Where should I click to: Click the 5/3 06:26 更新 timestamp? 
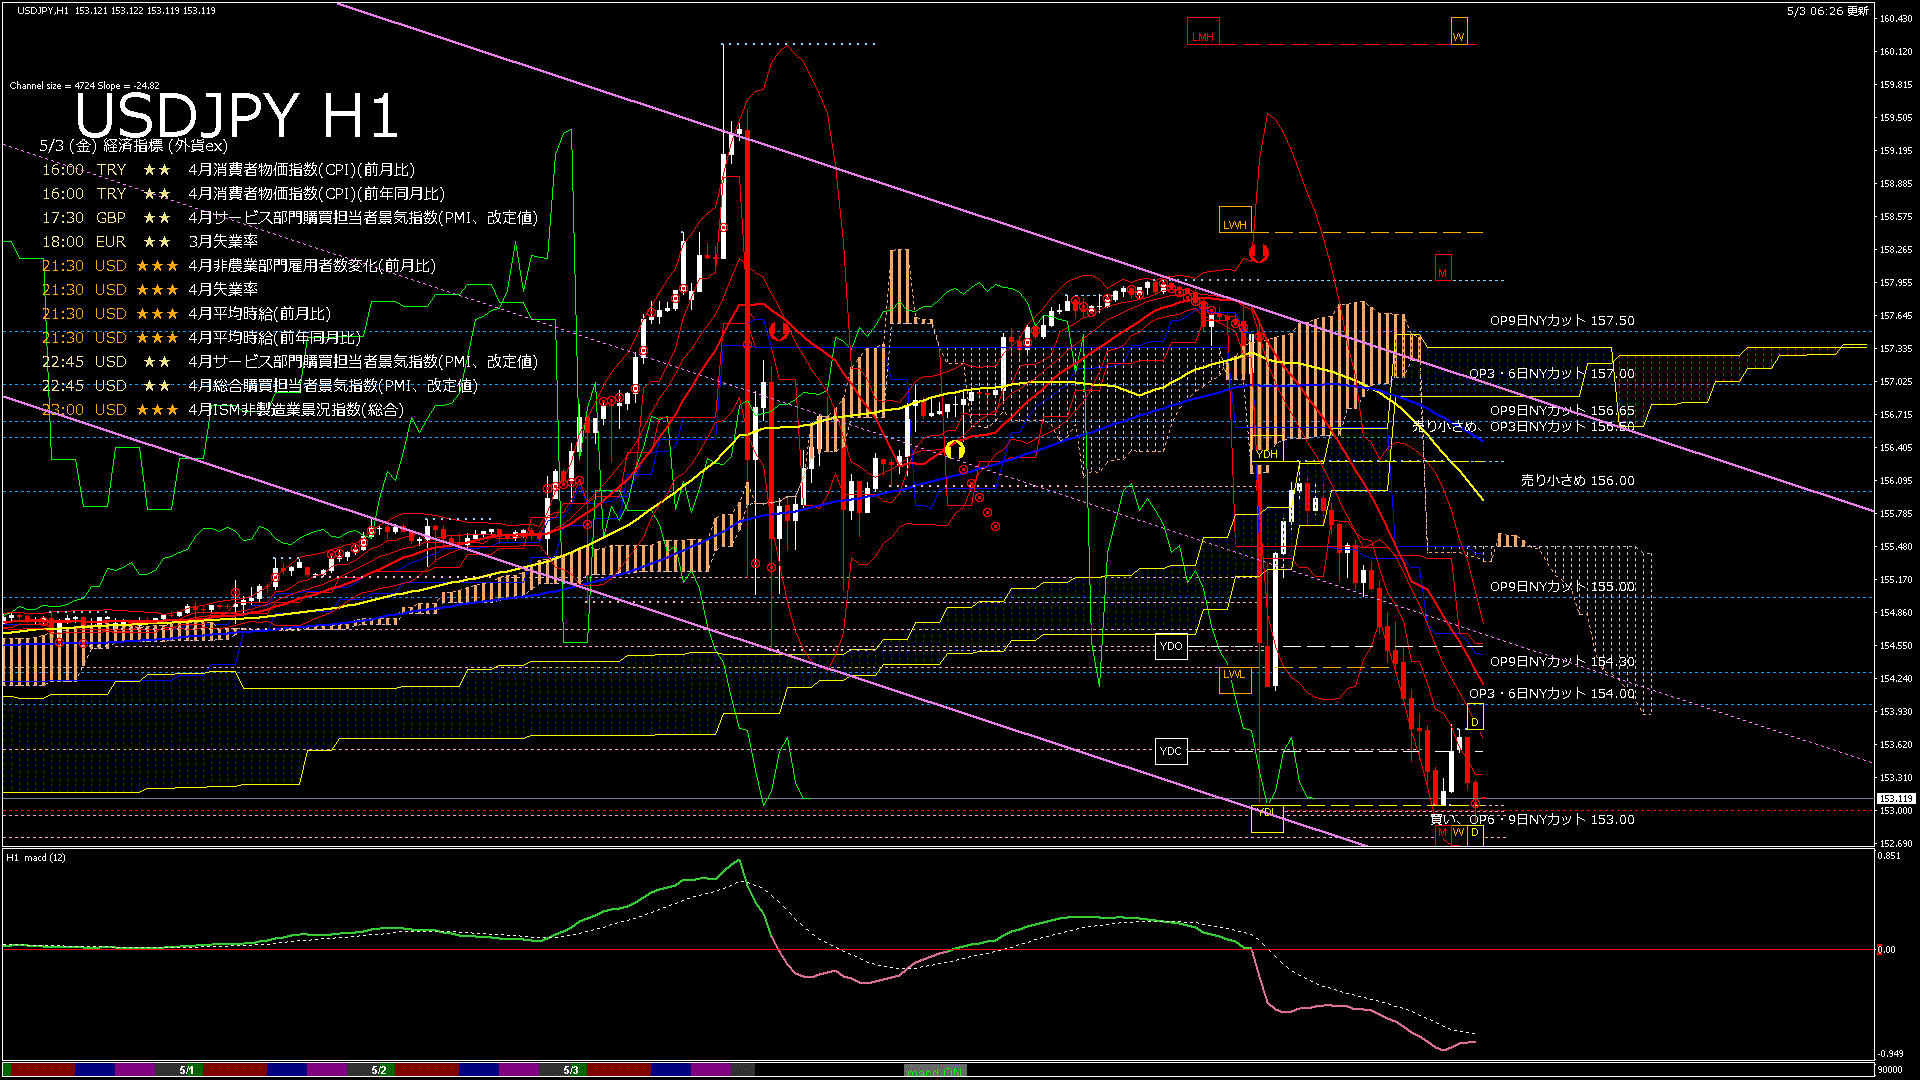coord(1827,11)
